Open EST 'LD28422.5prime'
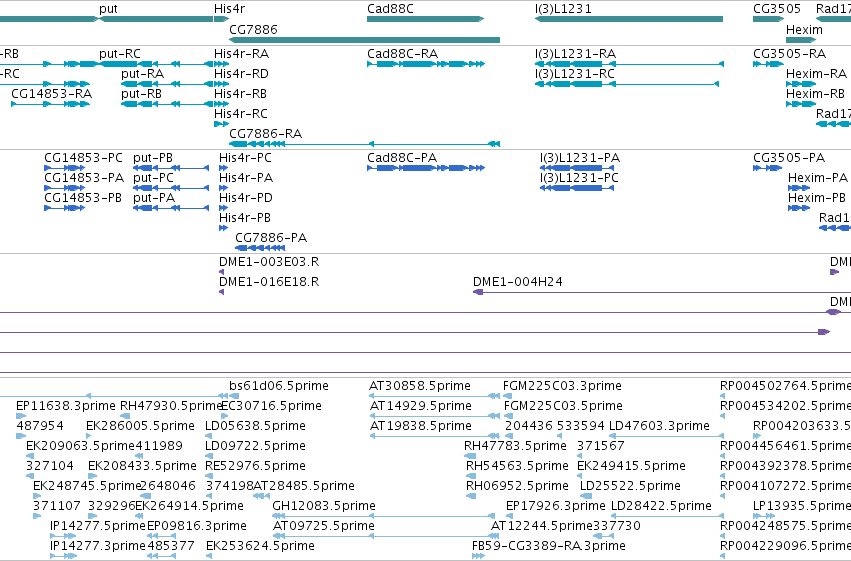The height and width of the screenshot is (561, 851). (x=661, y=507)
